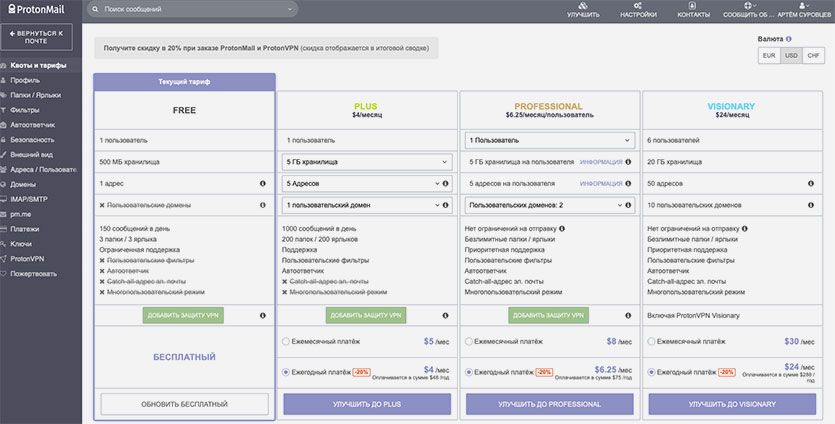This screenshot has width=835, height=424.
Task: Click info icon in FREE plan 1 адрес row
Action: tap(263, 184)
